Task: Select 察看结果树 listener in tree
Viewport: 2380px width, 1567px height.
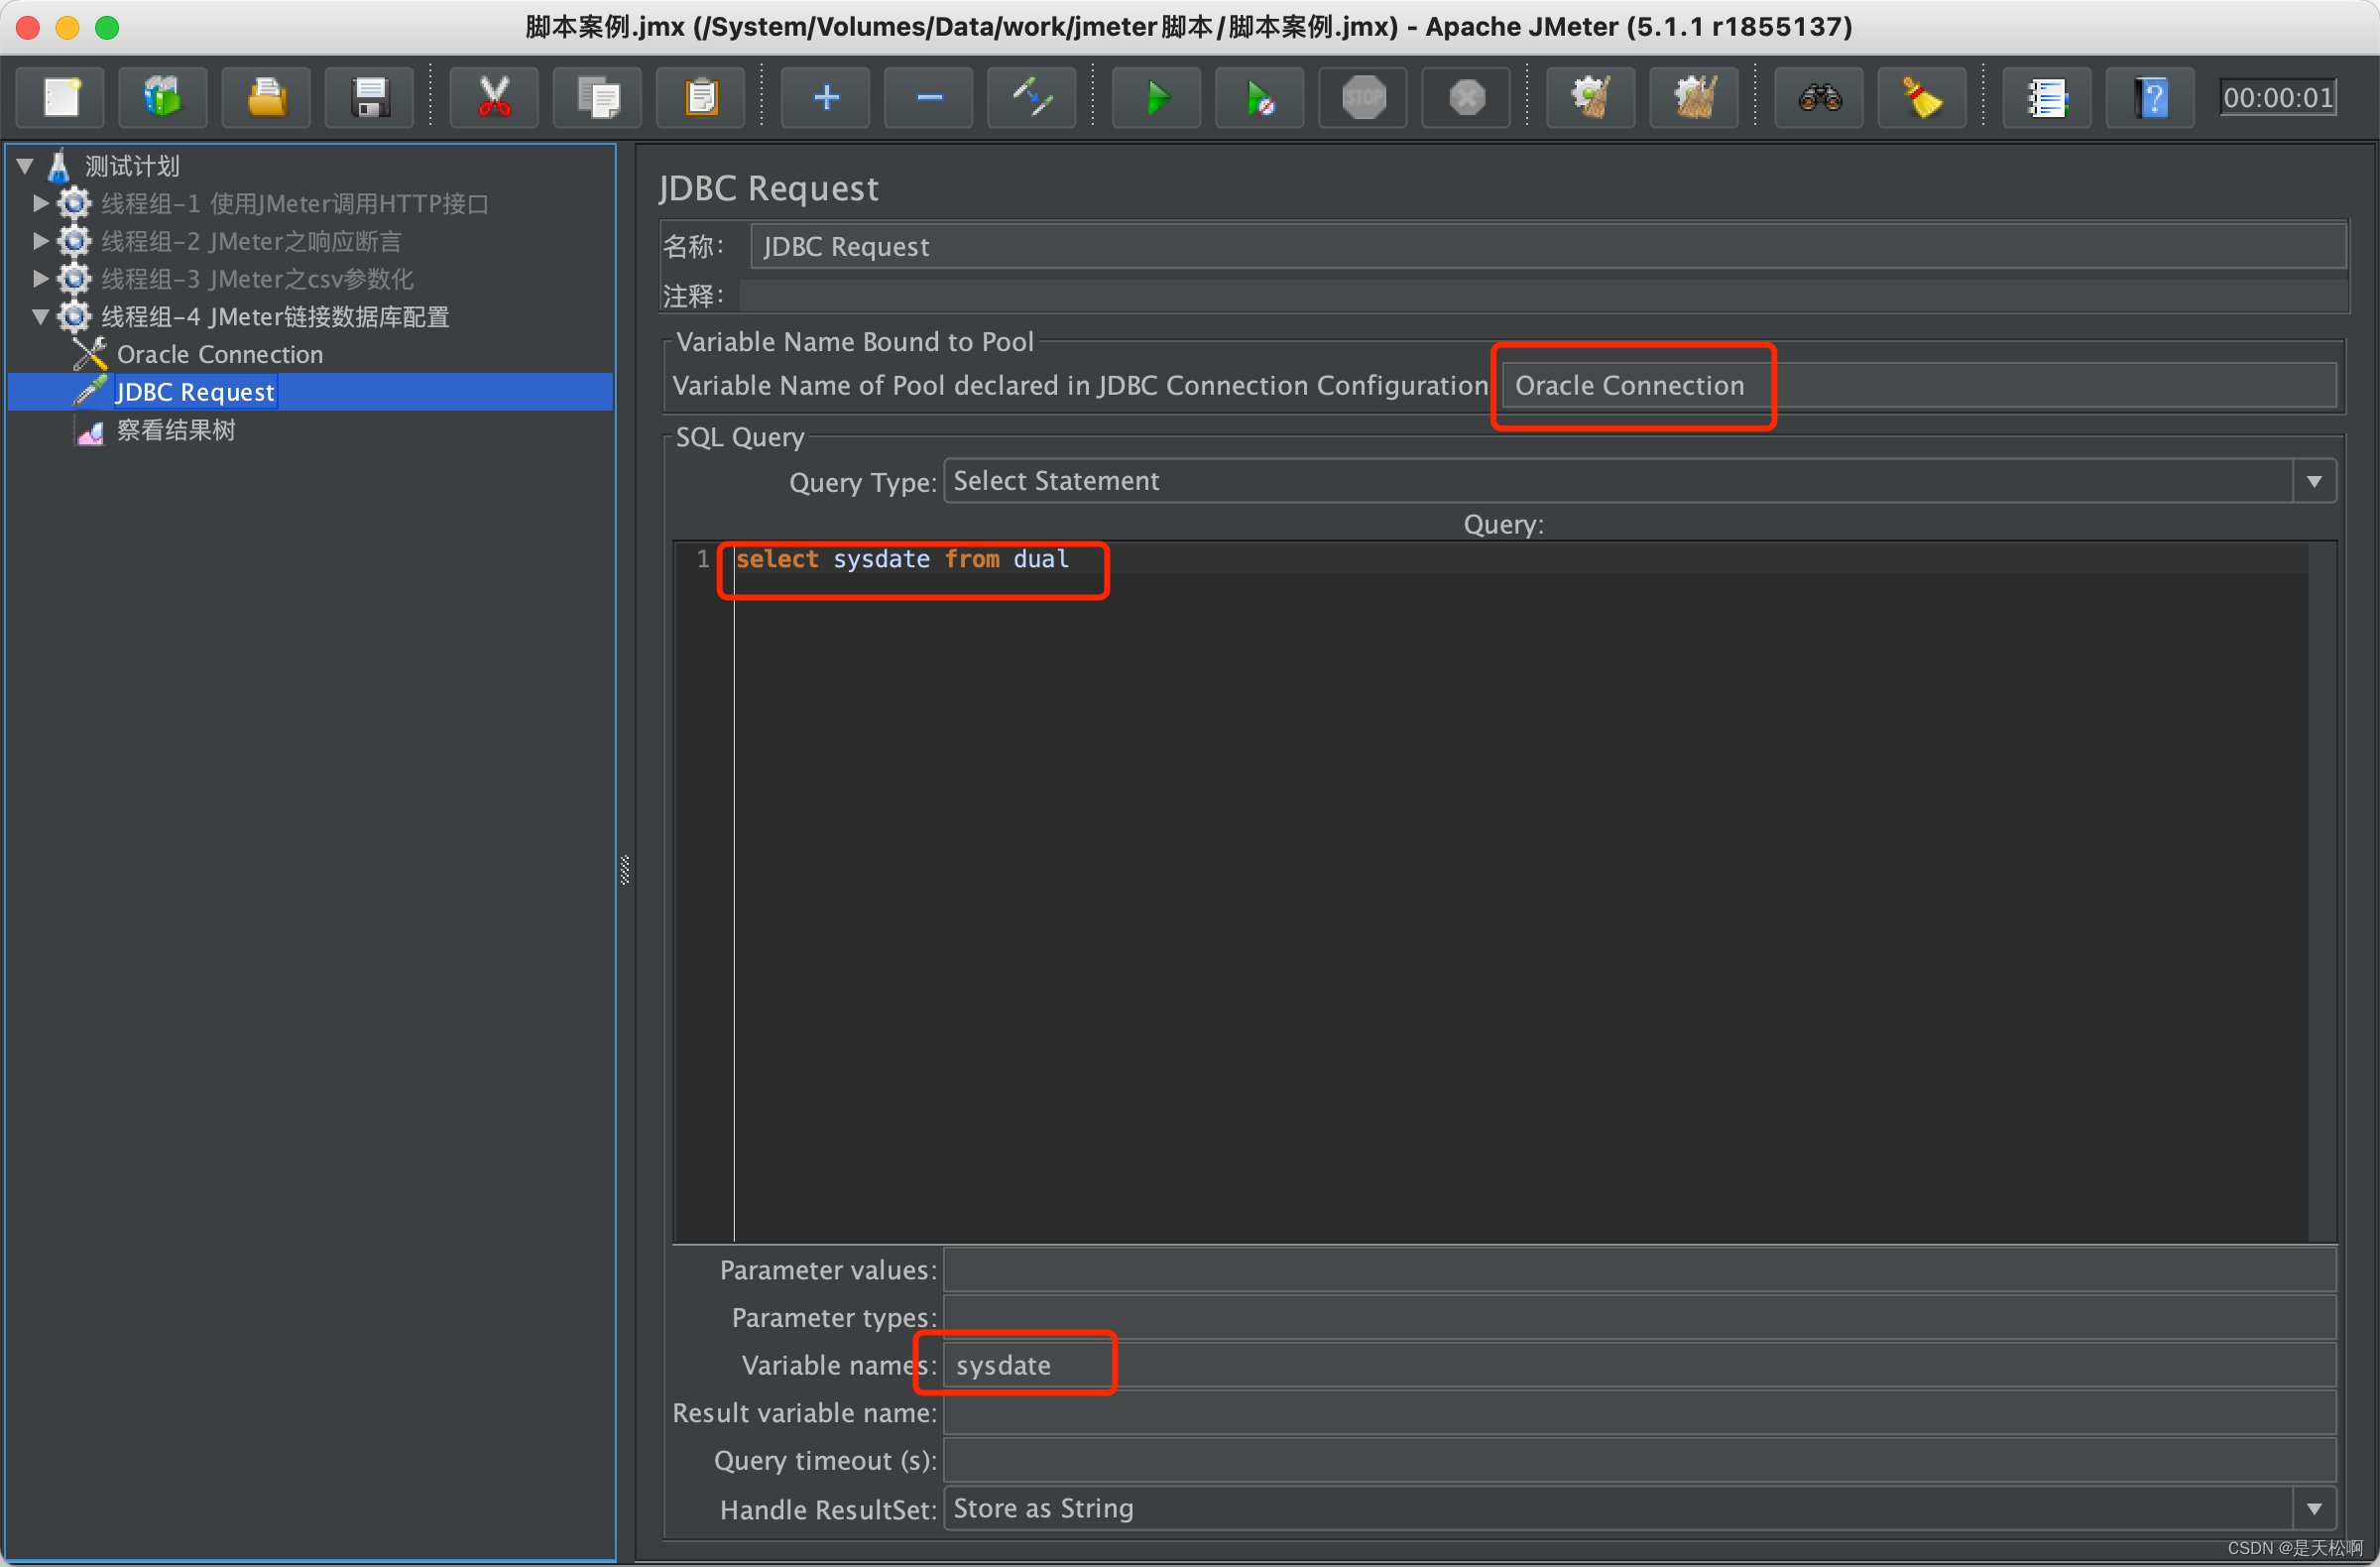Action: [x=176, y=430]
